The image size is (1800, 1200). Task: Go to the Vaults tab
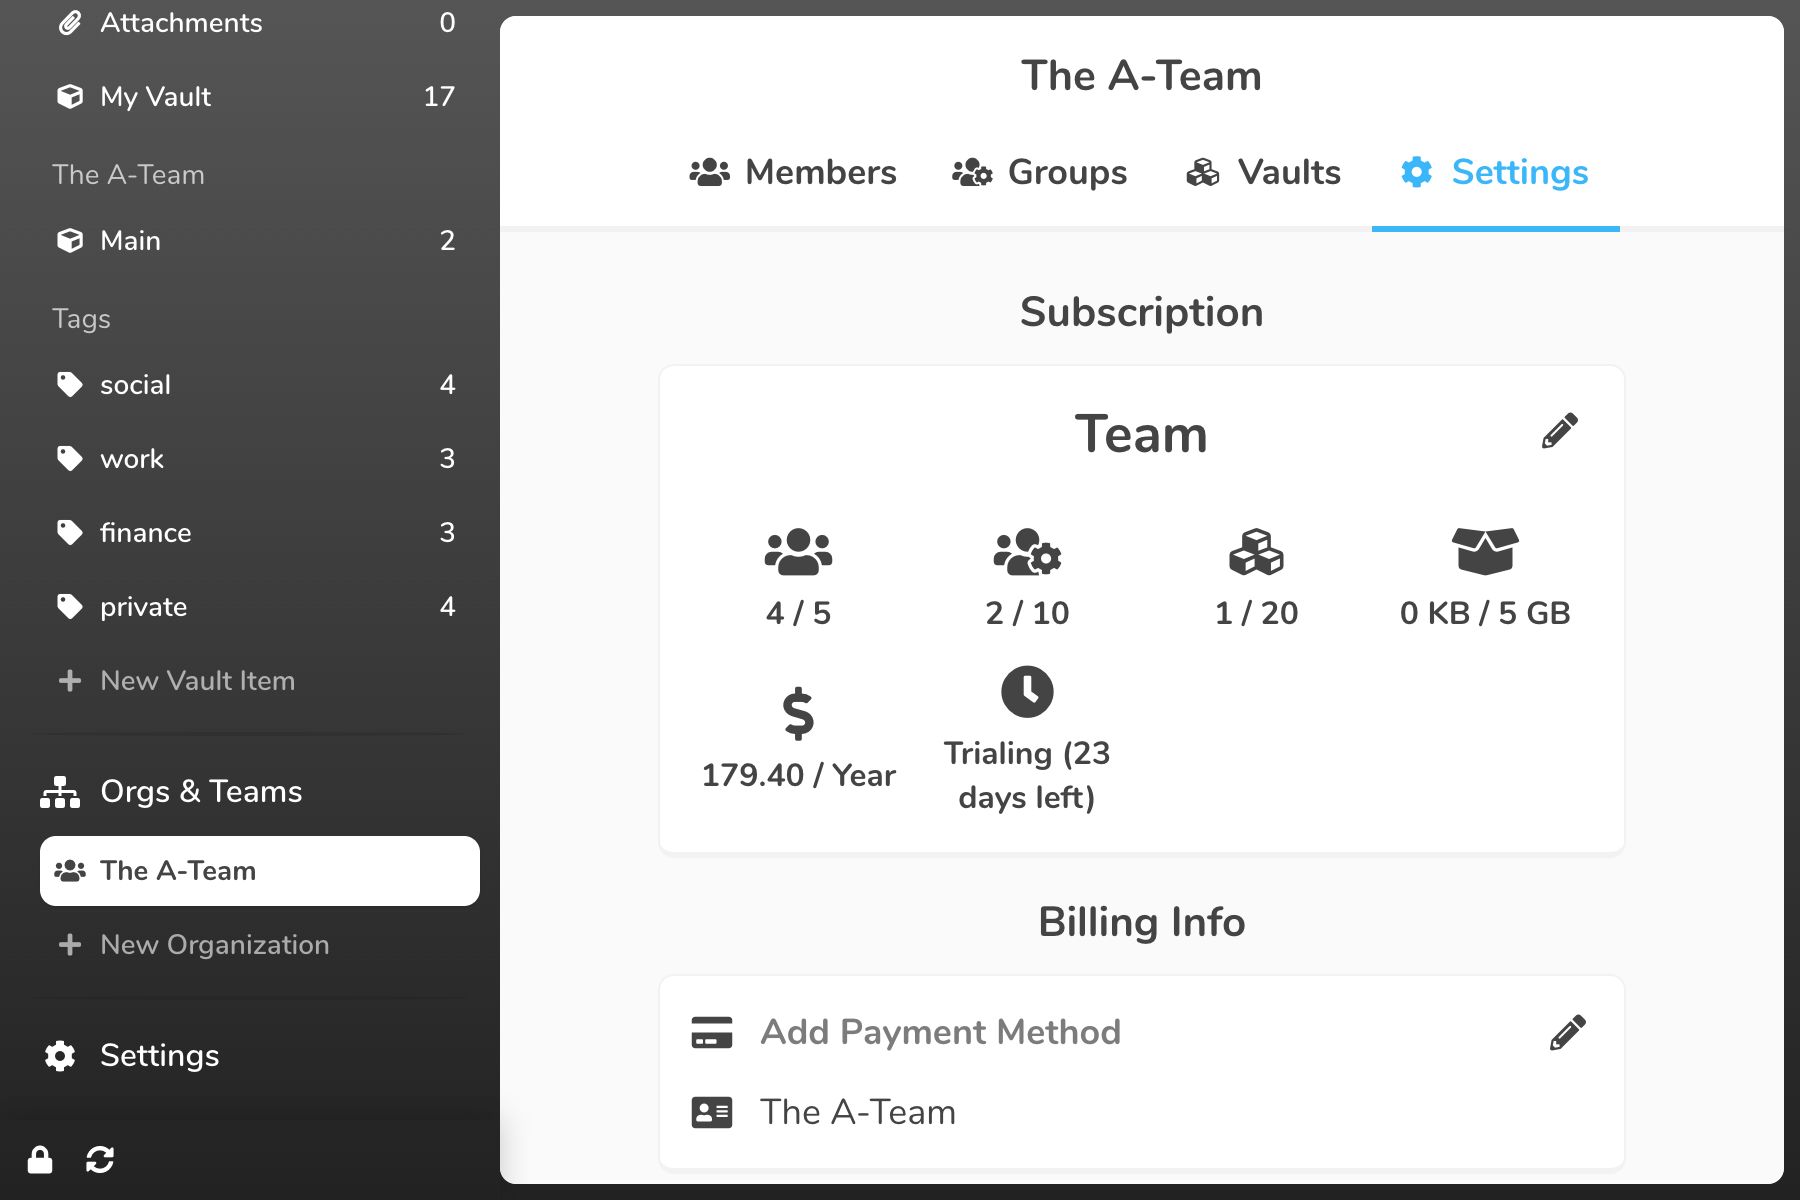point(1264,172)
